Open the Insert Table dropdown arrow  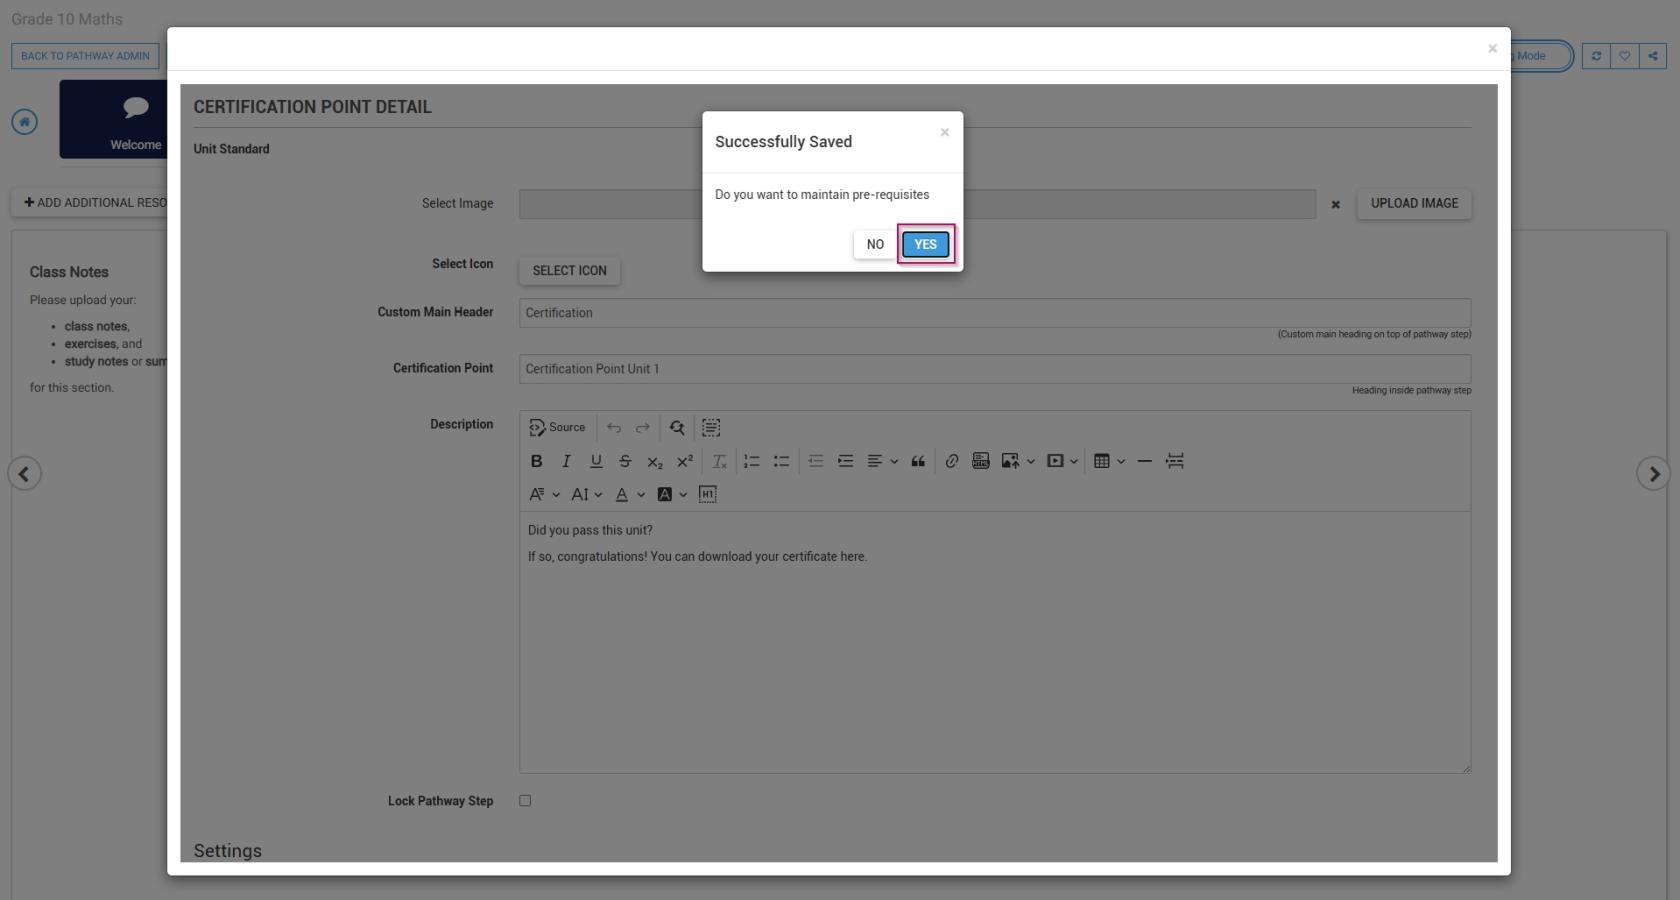click(x=1121, y=461)
